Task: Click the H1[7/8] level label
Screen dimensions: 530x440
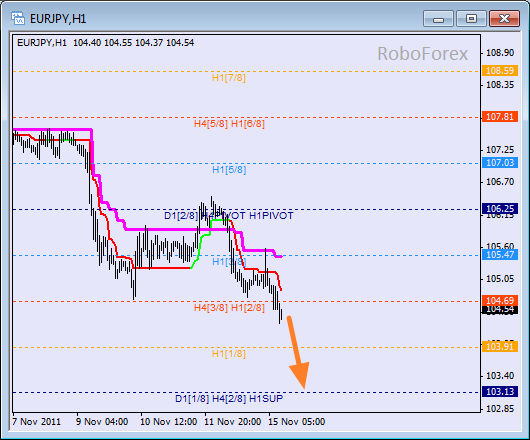Action: 228,78
